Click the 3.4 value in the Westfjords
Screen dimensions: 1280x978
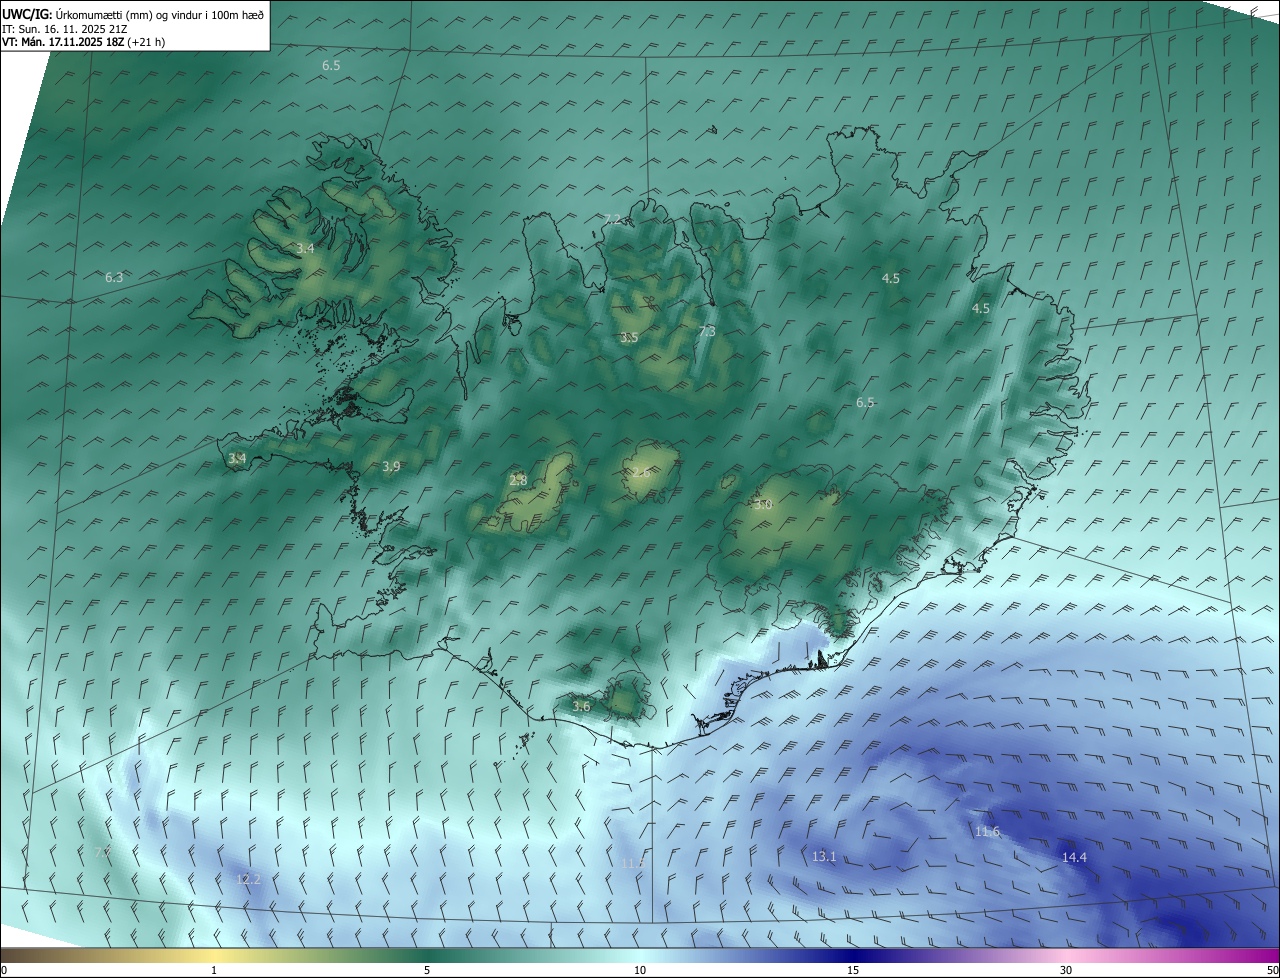tap(306, 248)
